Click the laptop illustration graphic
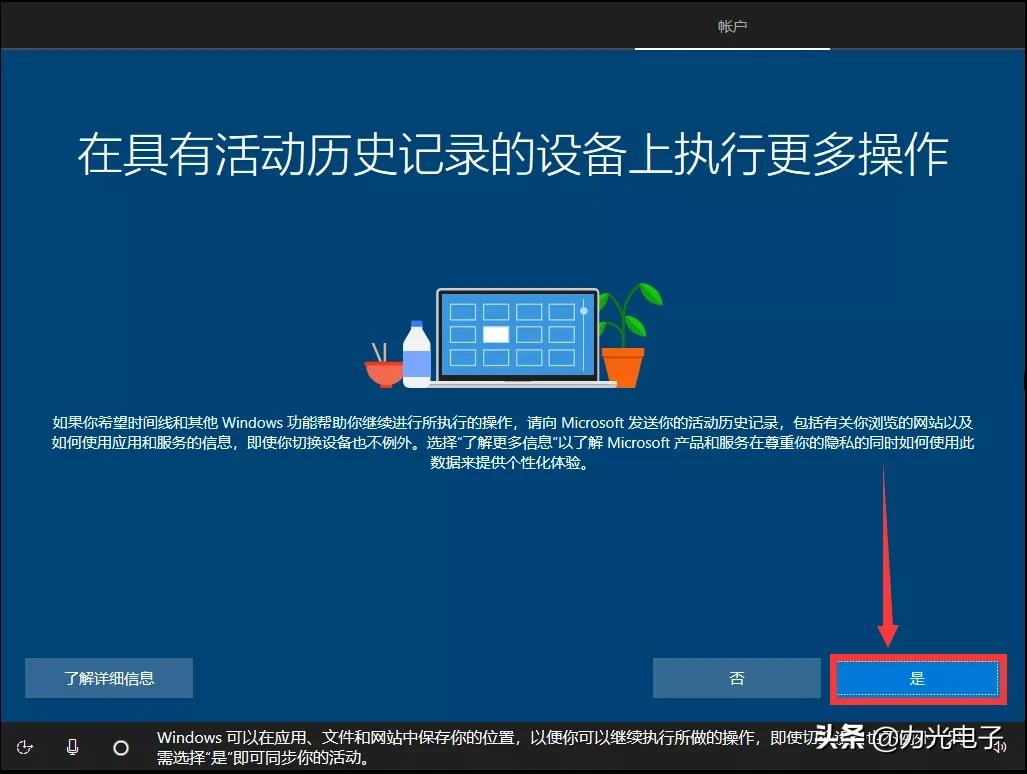 click(517, 335)
